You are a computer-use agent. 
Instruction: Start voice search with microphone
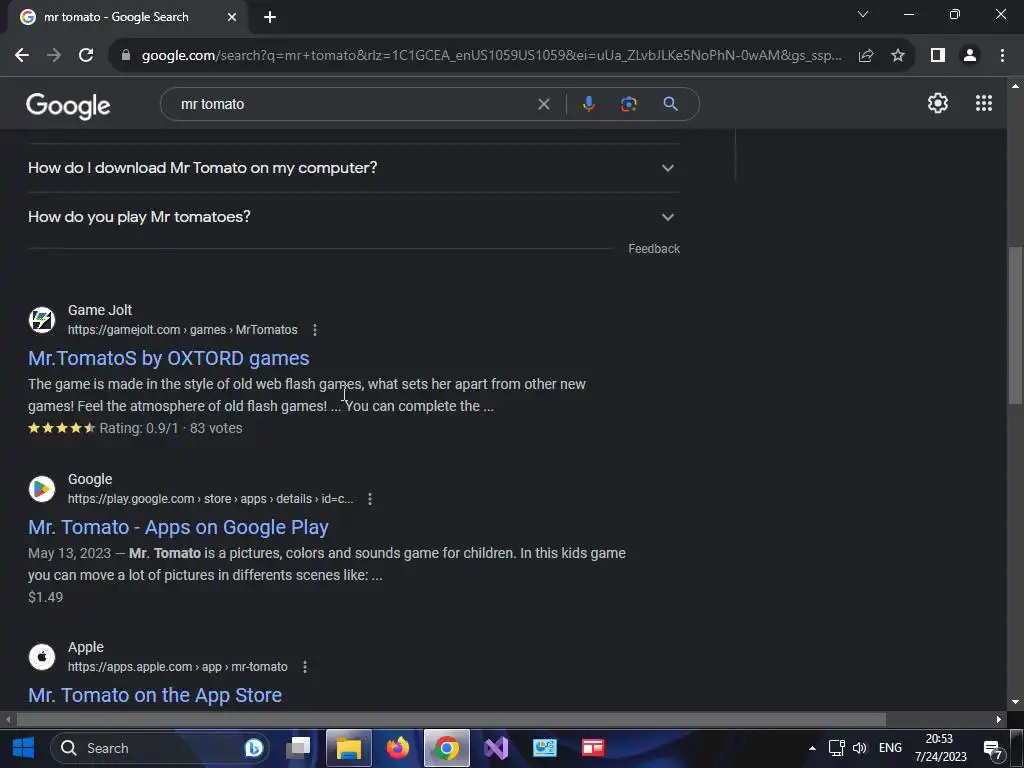[588, 104]
